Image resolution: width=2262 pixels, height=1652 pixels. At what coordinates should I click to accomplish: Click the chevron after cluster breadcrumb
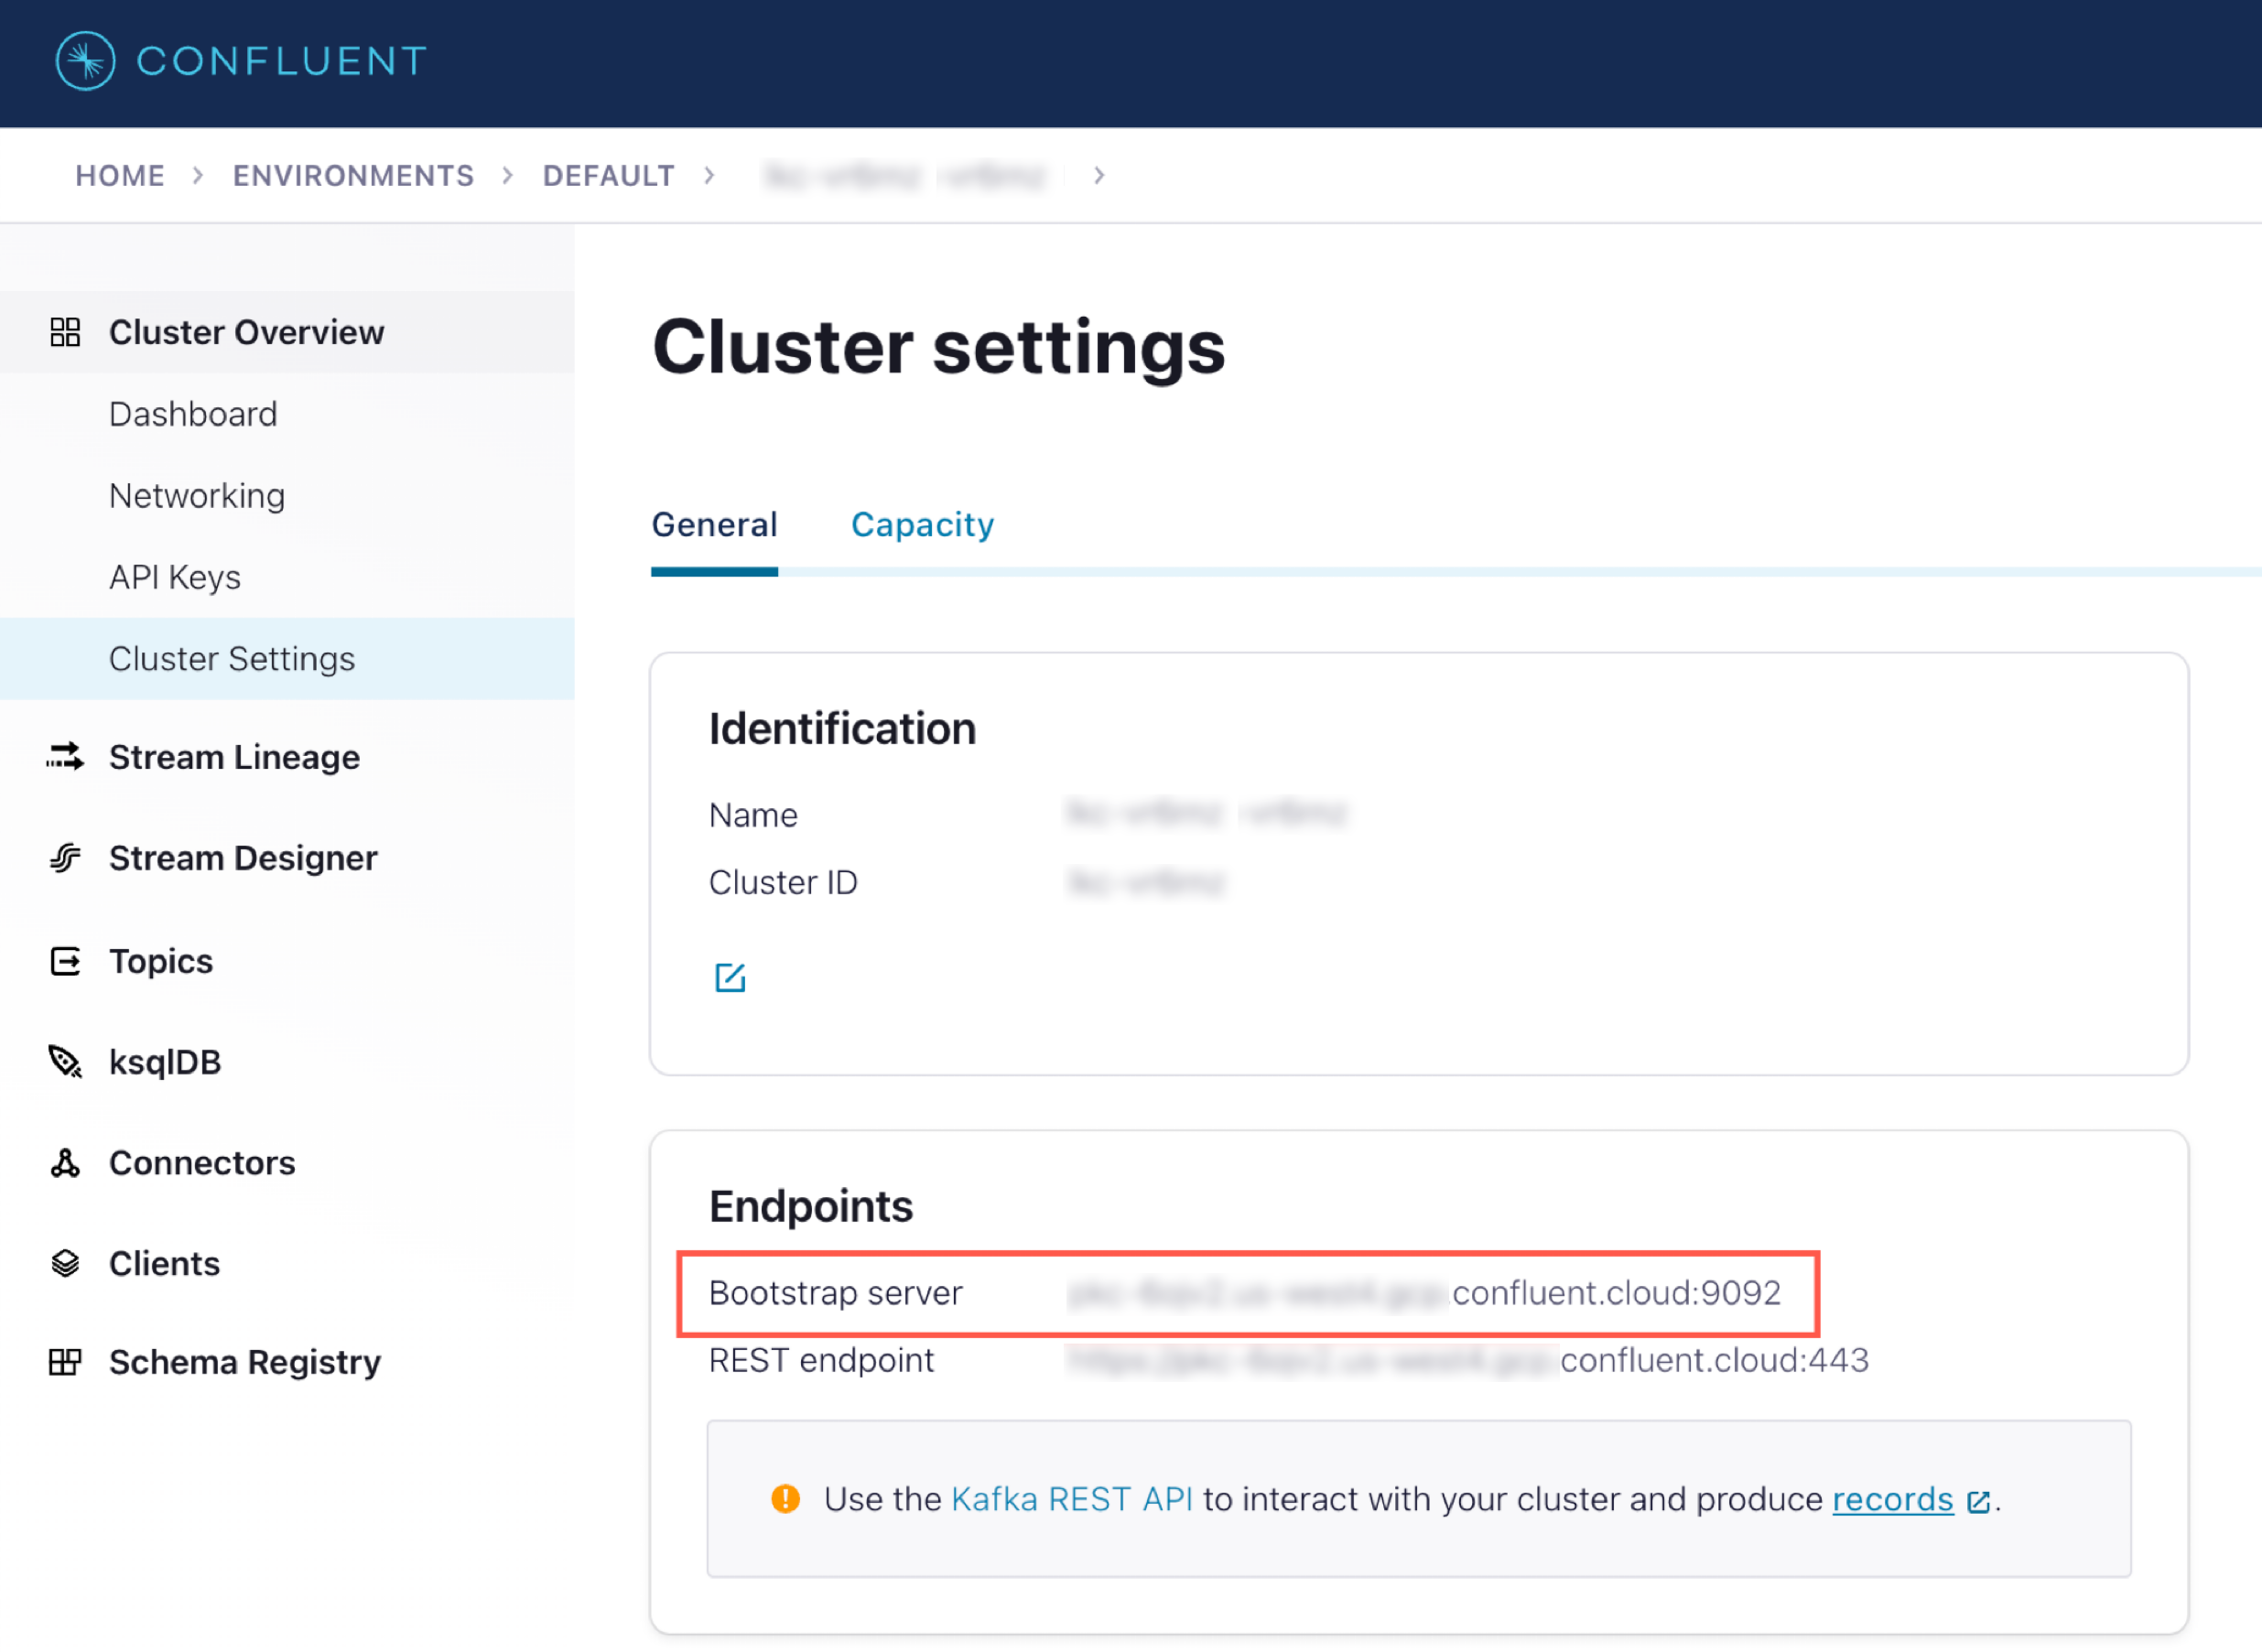coord(1099,176)
